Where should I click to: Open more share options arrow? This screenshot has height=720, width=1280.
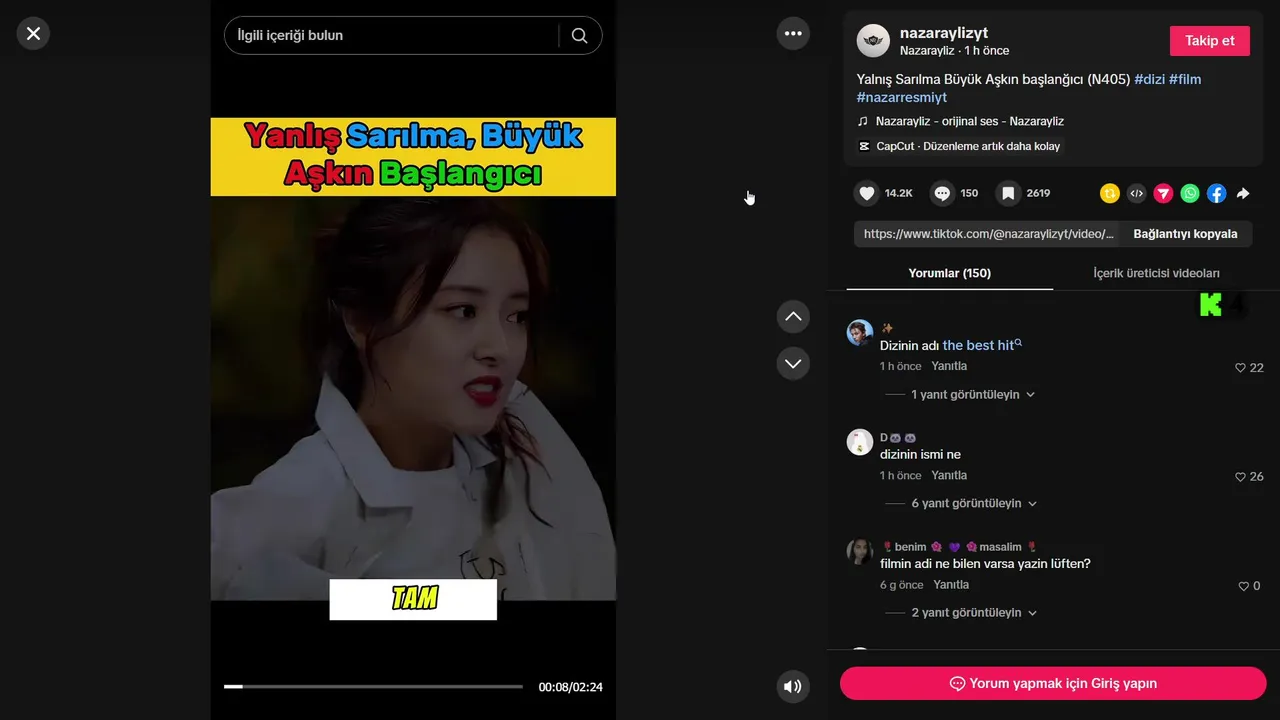coord(1243,194)
